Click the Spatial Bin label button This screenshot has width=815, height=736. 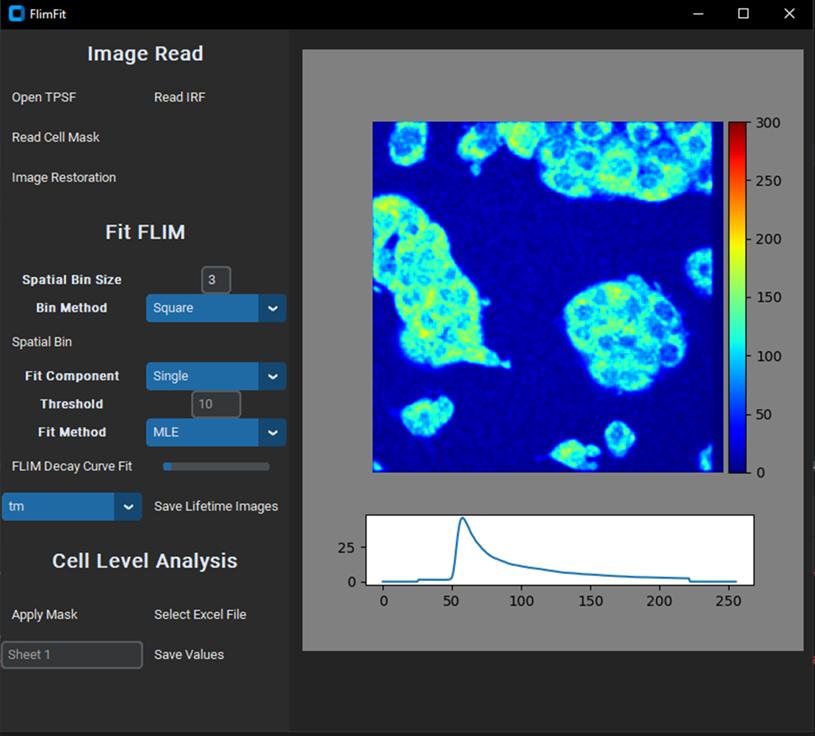41,341
